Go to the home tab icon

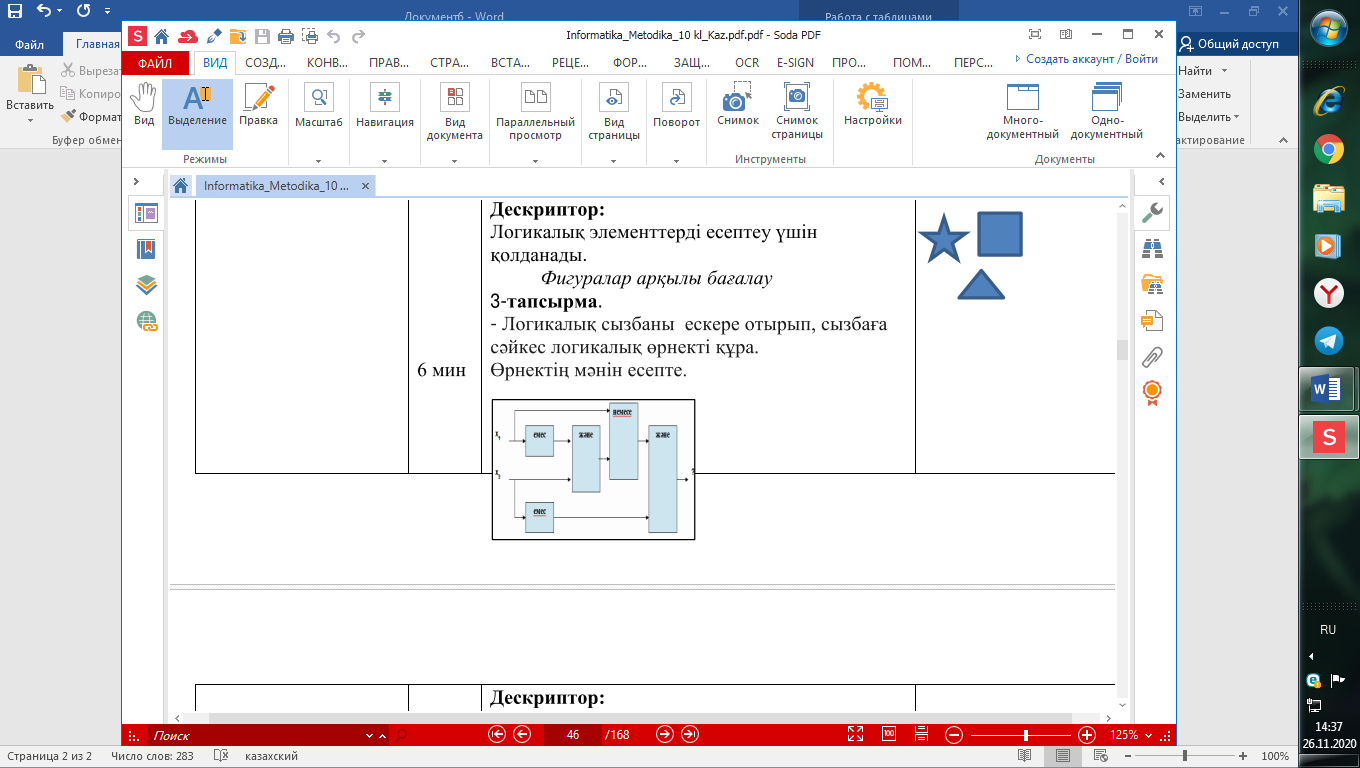[x=181, y=186]
